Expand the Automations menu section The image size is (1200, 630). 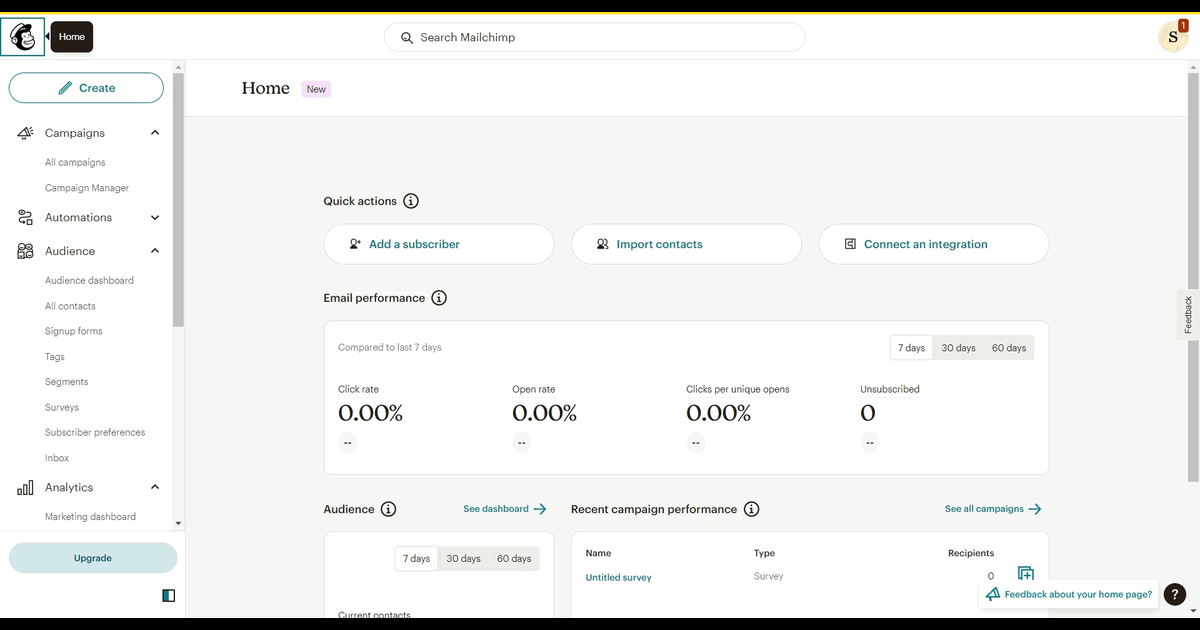[x=155, y=217]
